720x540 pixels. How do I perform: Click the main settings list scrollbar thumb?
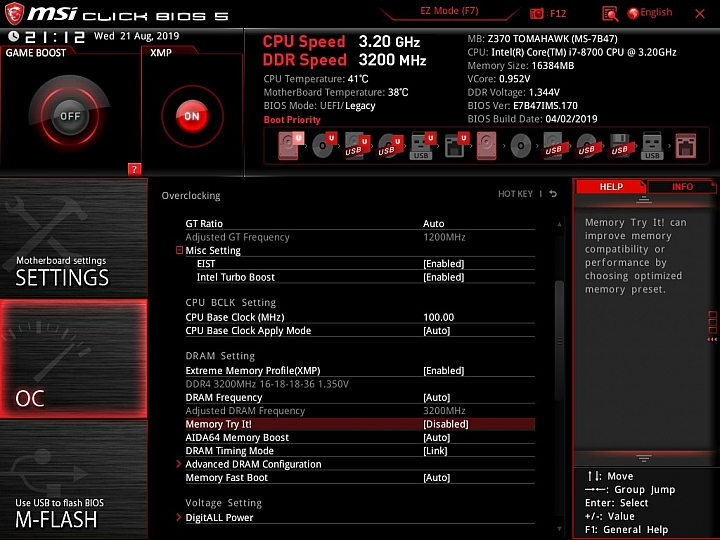click(x=559, y=341)
